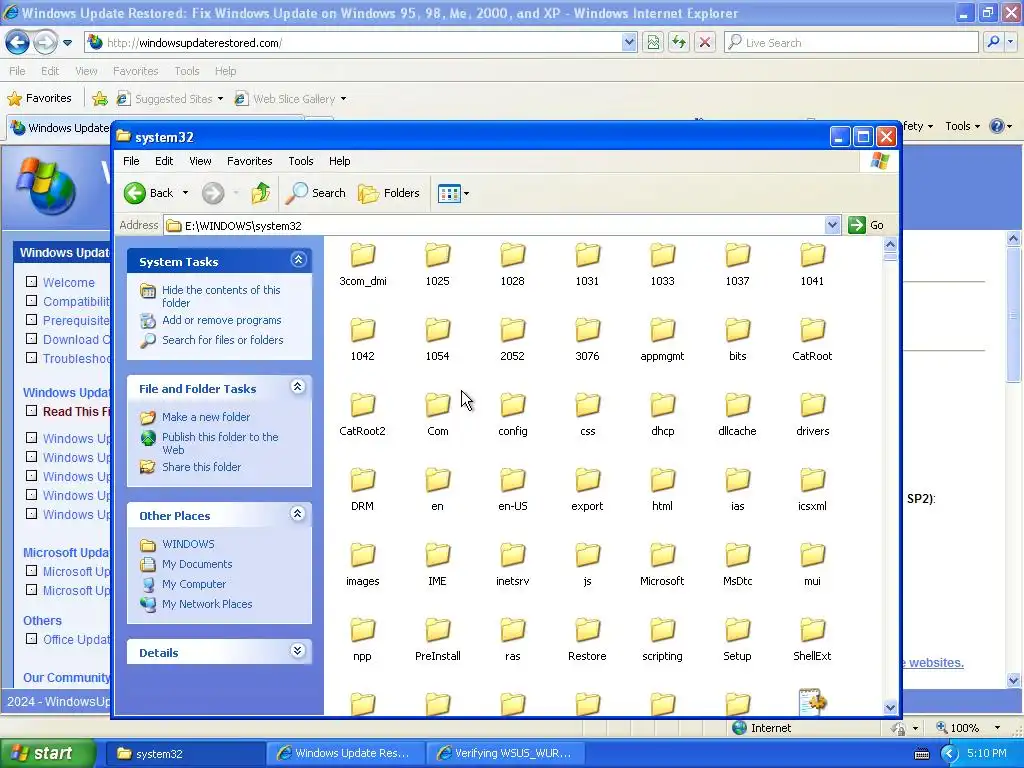This screenshot has width=1024, height=768.
Task: Click Hide the contents of this folder
Action: pyautogui.click(x=221, y=296)
